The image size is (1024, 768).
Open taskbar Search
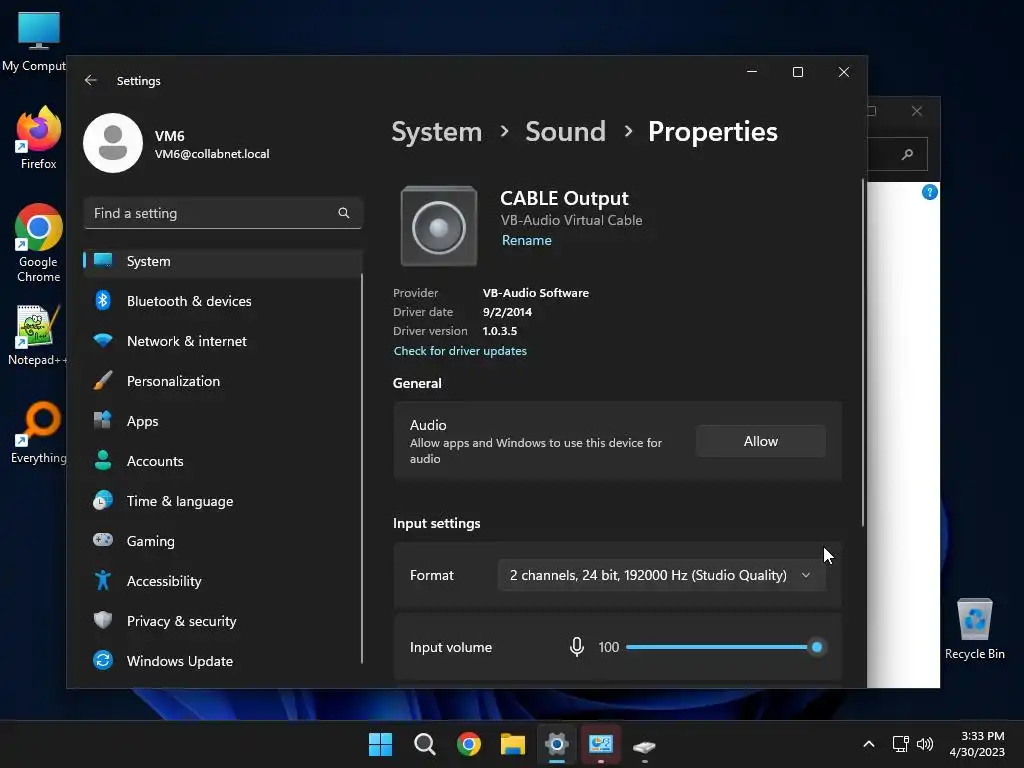pyautogui.click(x=424, y=744)
